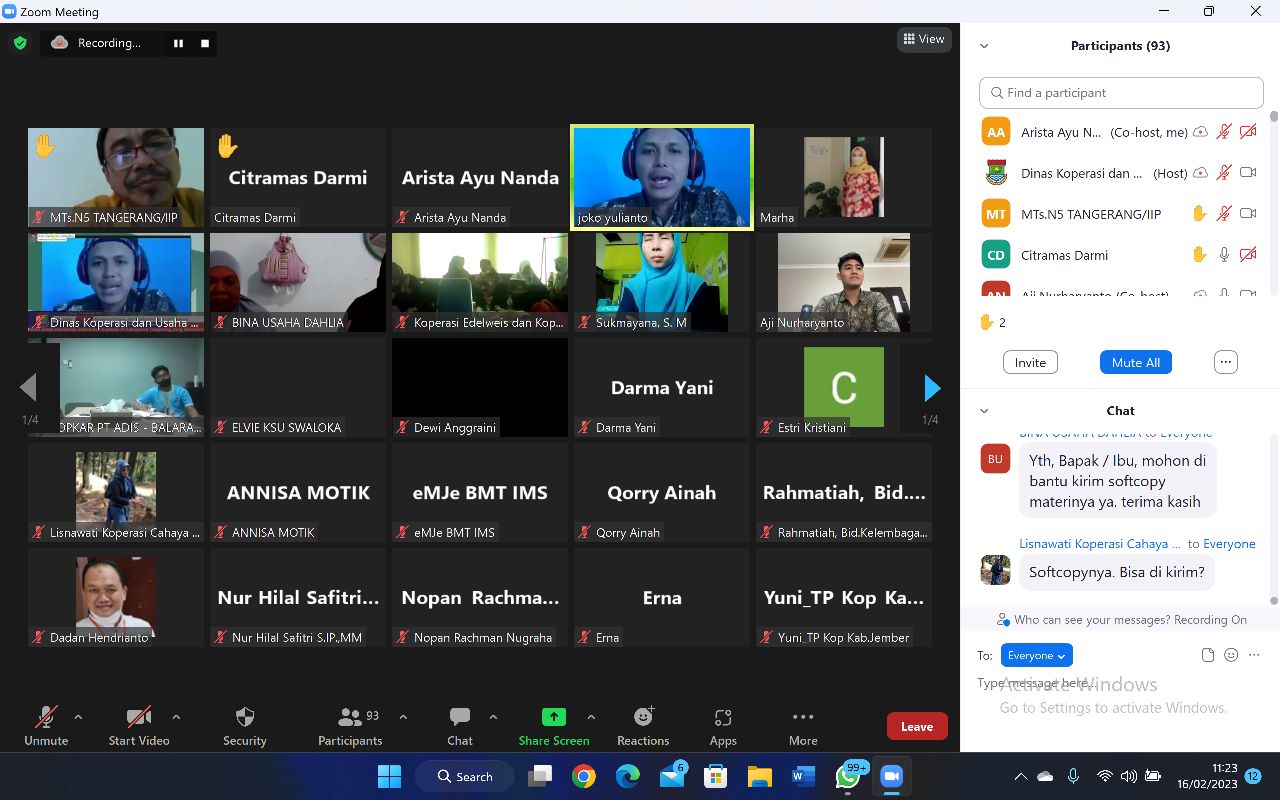This screenshot has width=1280, height=800.
Task: Click the file attachment icon in chat
Action: click(x=1208, y=655)
